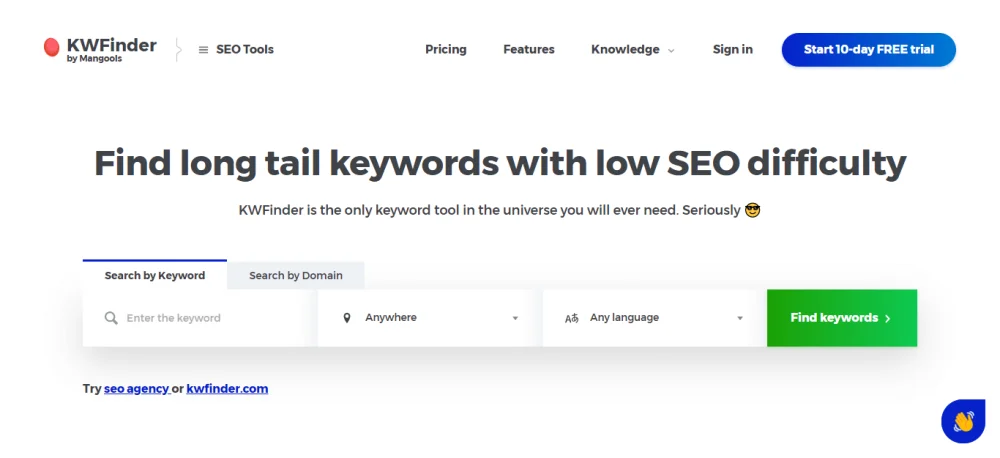
Task: Click the arrow on Find keywords button
Action: click(x=887, y=318)
